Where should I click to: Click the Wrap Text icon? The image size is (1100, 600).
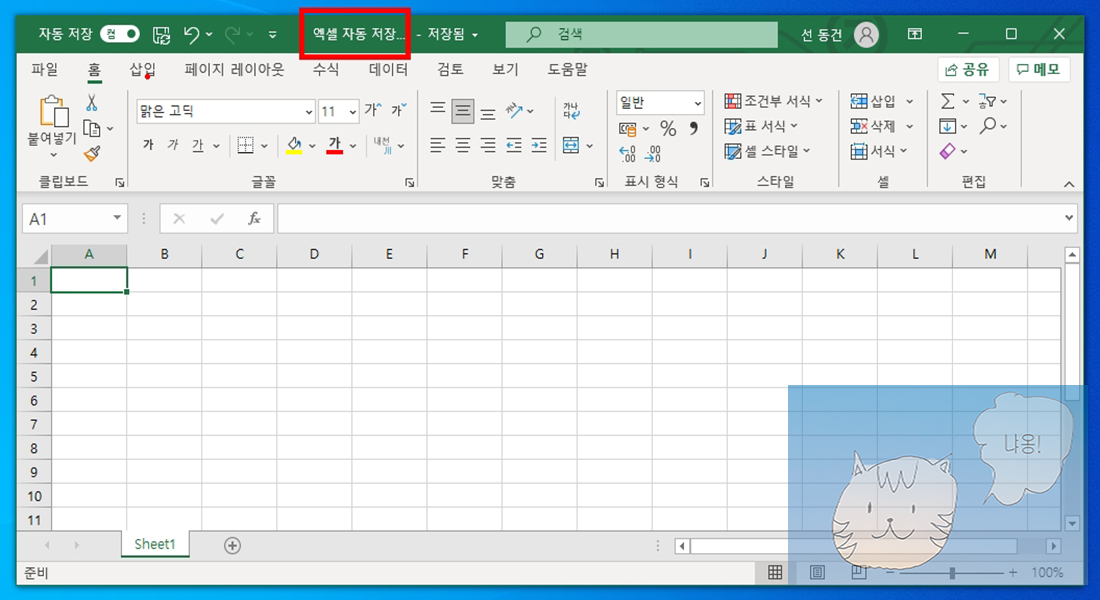point(571,110)
